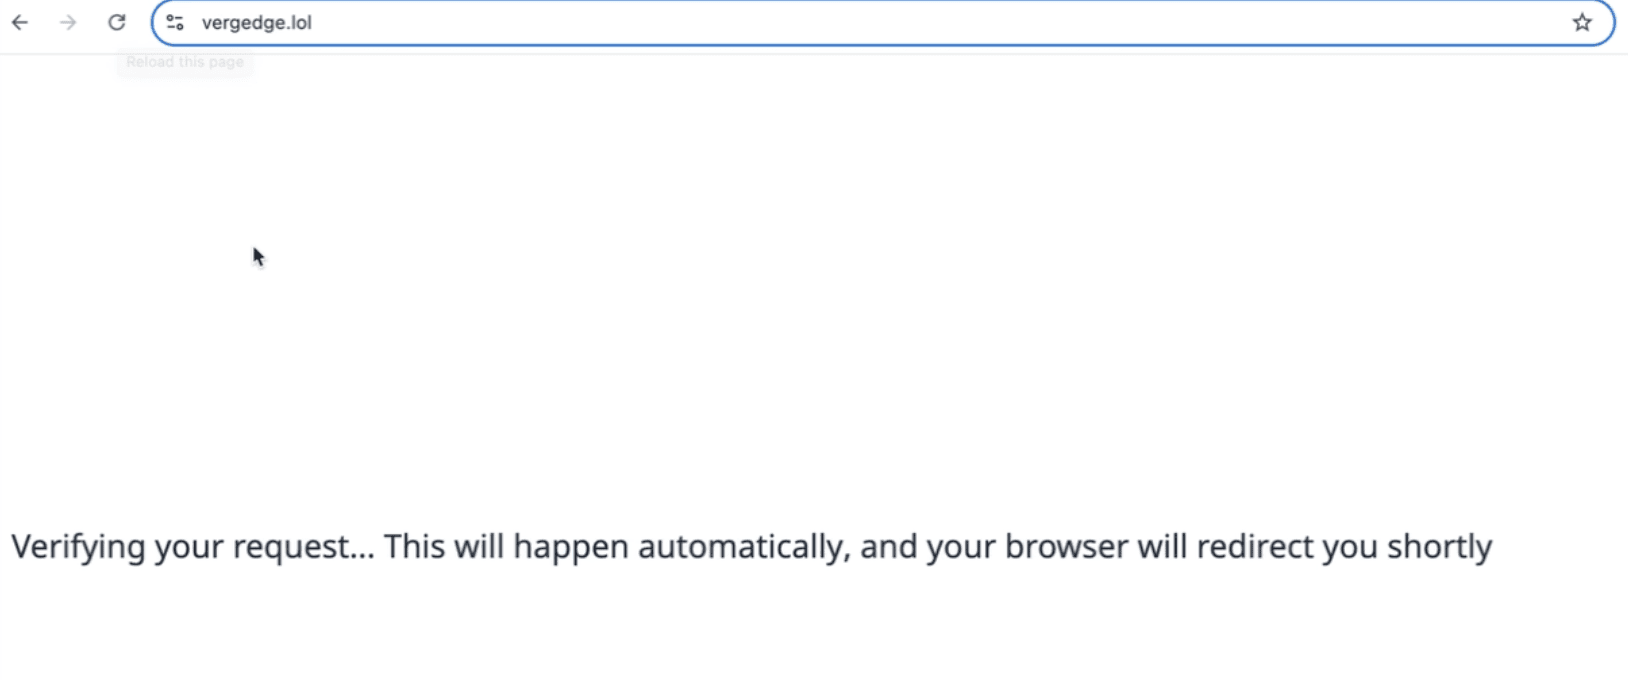
Task: Click the faded 'Reload this page' tooltip
Action: click(185, 62)
